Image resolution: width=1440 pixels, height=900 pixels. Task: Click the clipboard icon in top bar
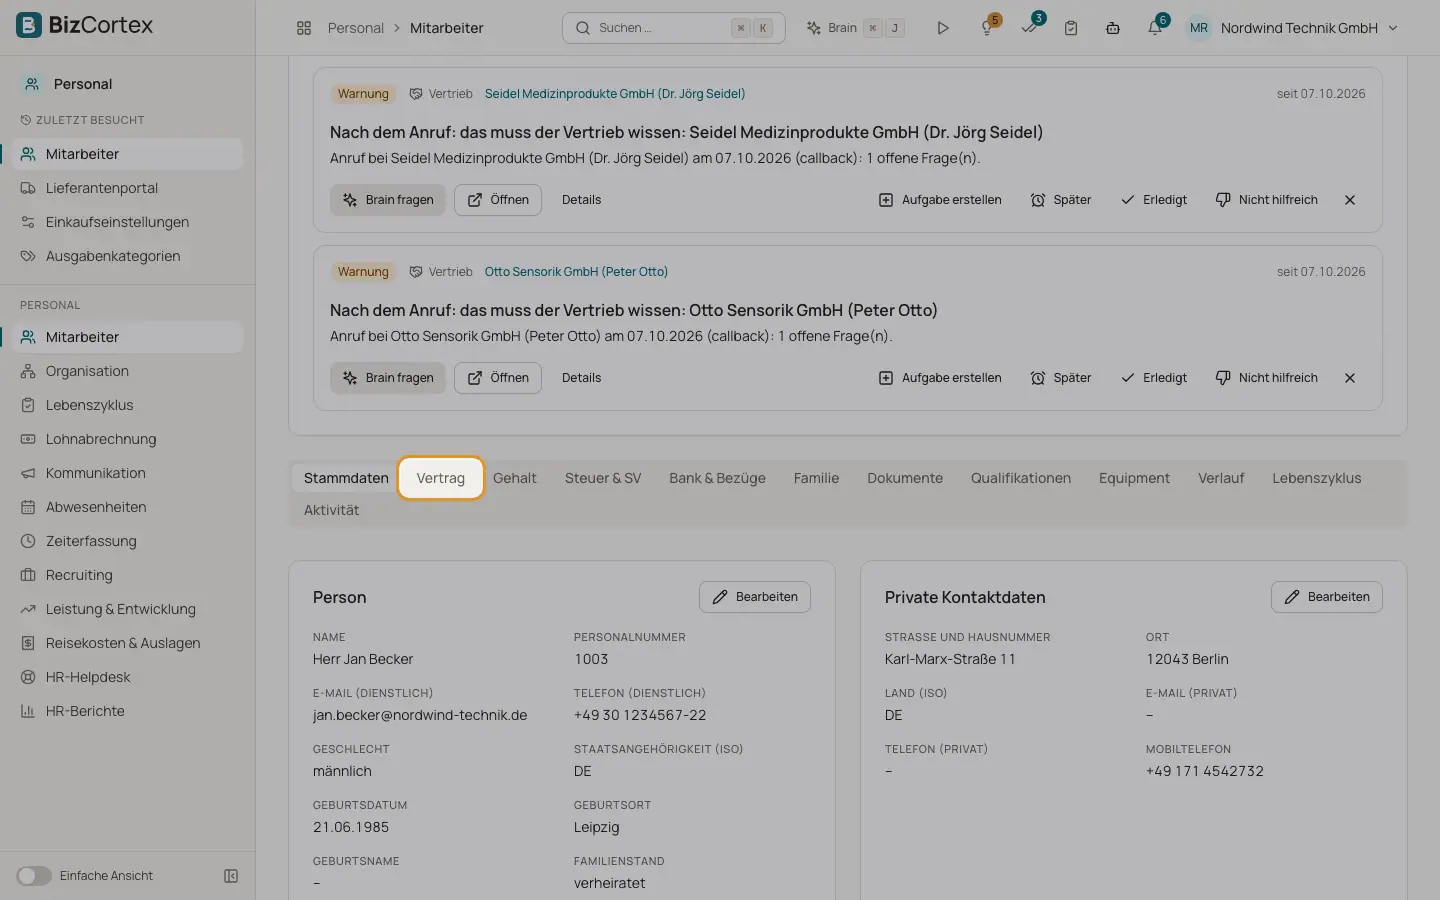(x=1071, y=28)
